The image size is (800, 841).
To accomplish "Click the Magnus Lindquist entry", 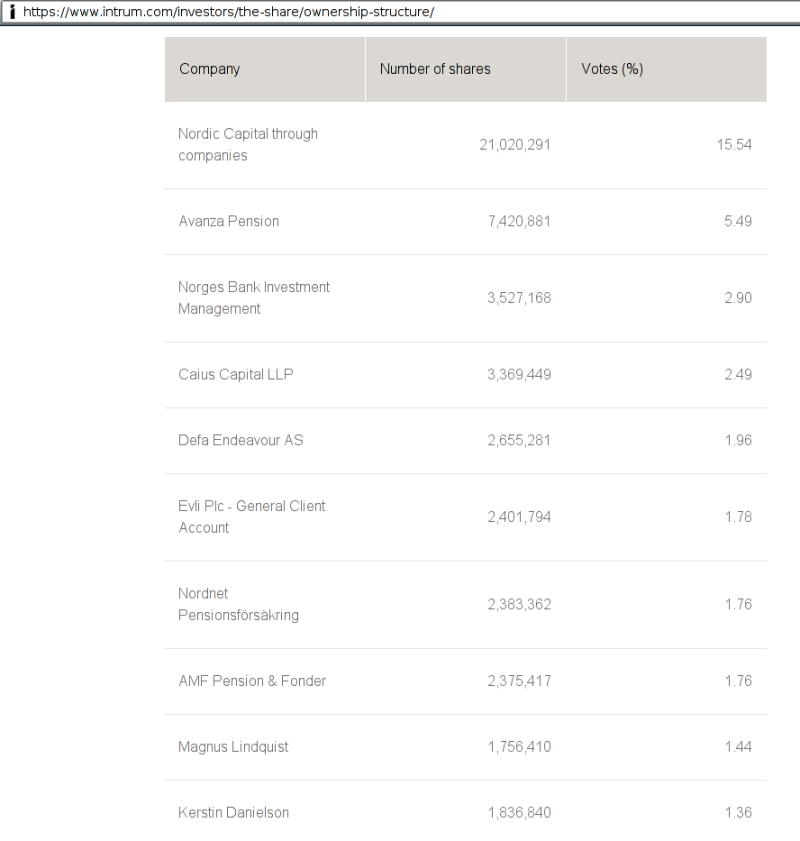I will click(233, 747).
